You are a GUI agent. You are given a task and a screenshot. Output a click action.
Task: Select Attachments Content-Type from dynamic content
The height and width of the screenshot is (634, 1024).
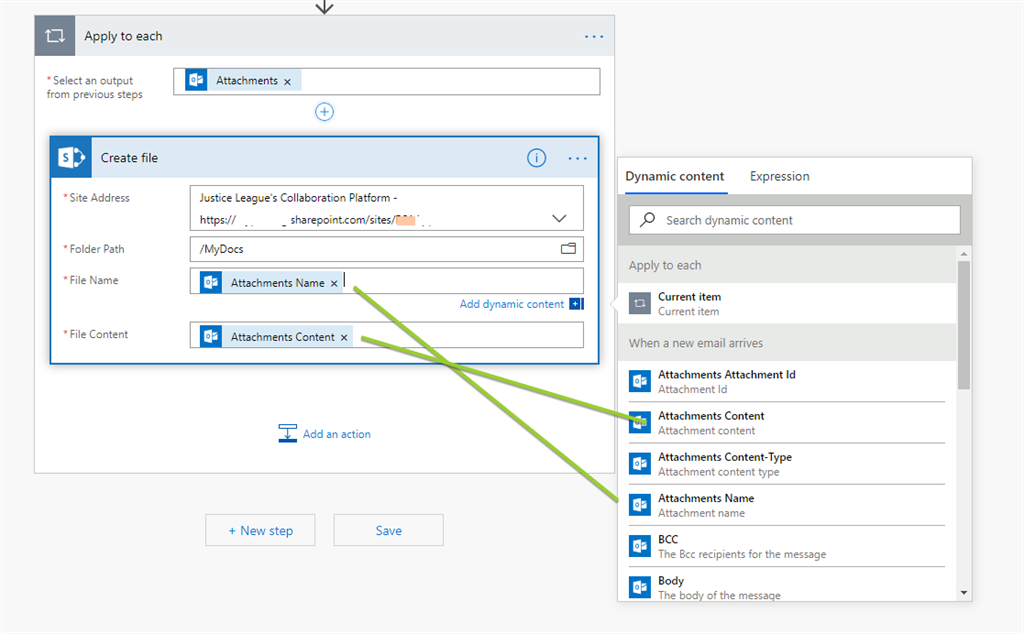click(724, 464)
